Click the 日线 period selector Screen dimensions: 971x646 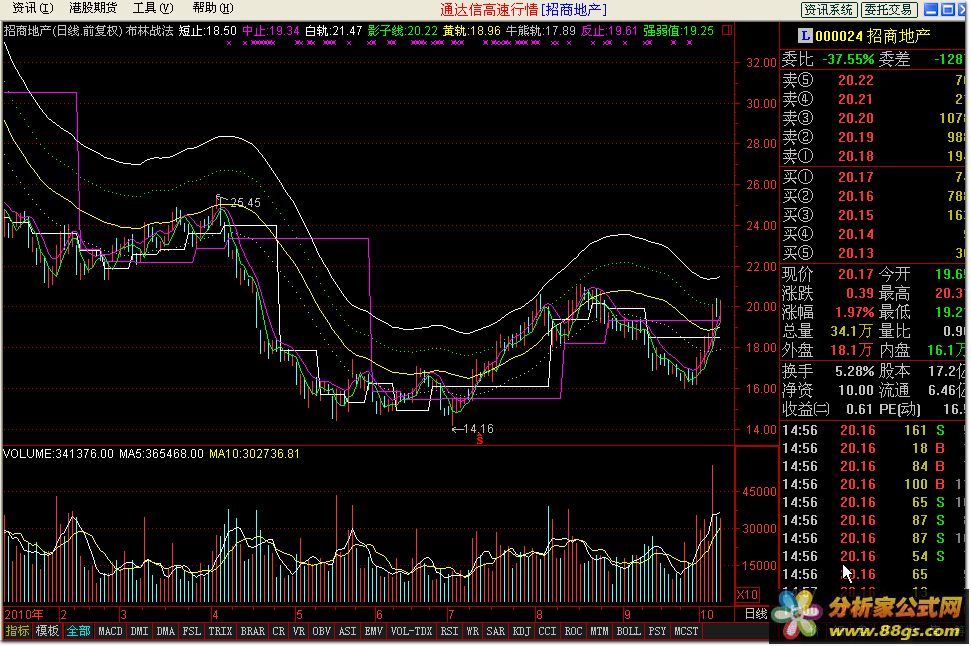[x=755, y=614]
